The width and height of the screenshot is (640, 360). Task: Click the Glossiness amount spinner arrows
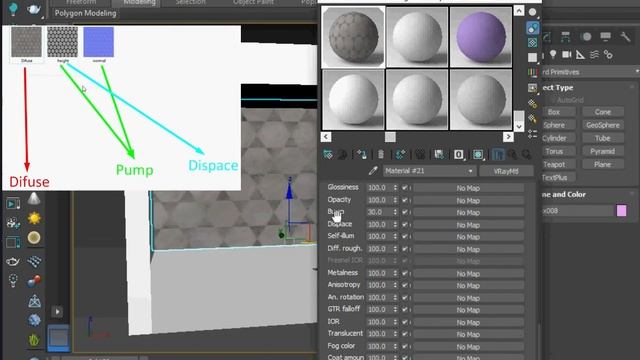[x=395, y=188]
